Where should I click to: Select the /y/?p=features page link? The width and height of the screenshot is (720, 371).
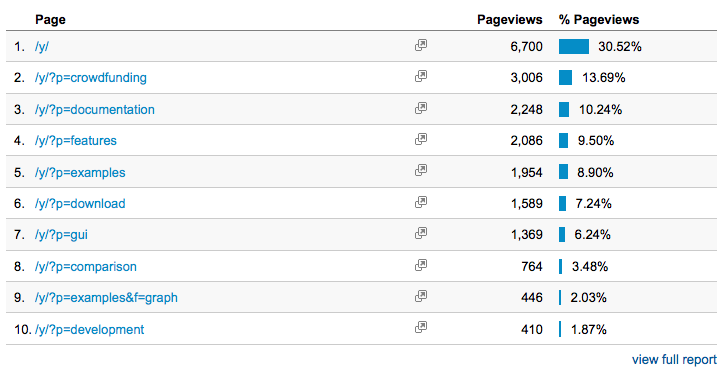75,141
